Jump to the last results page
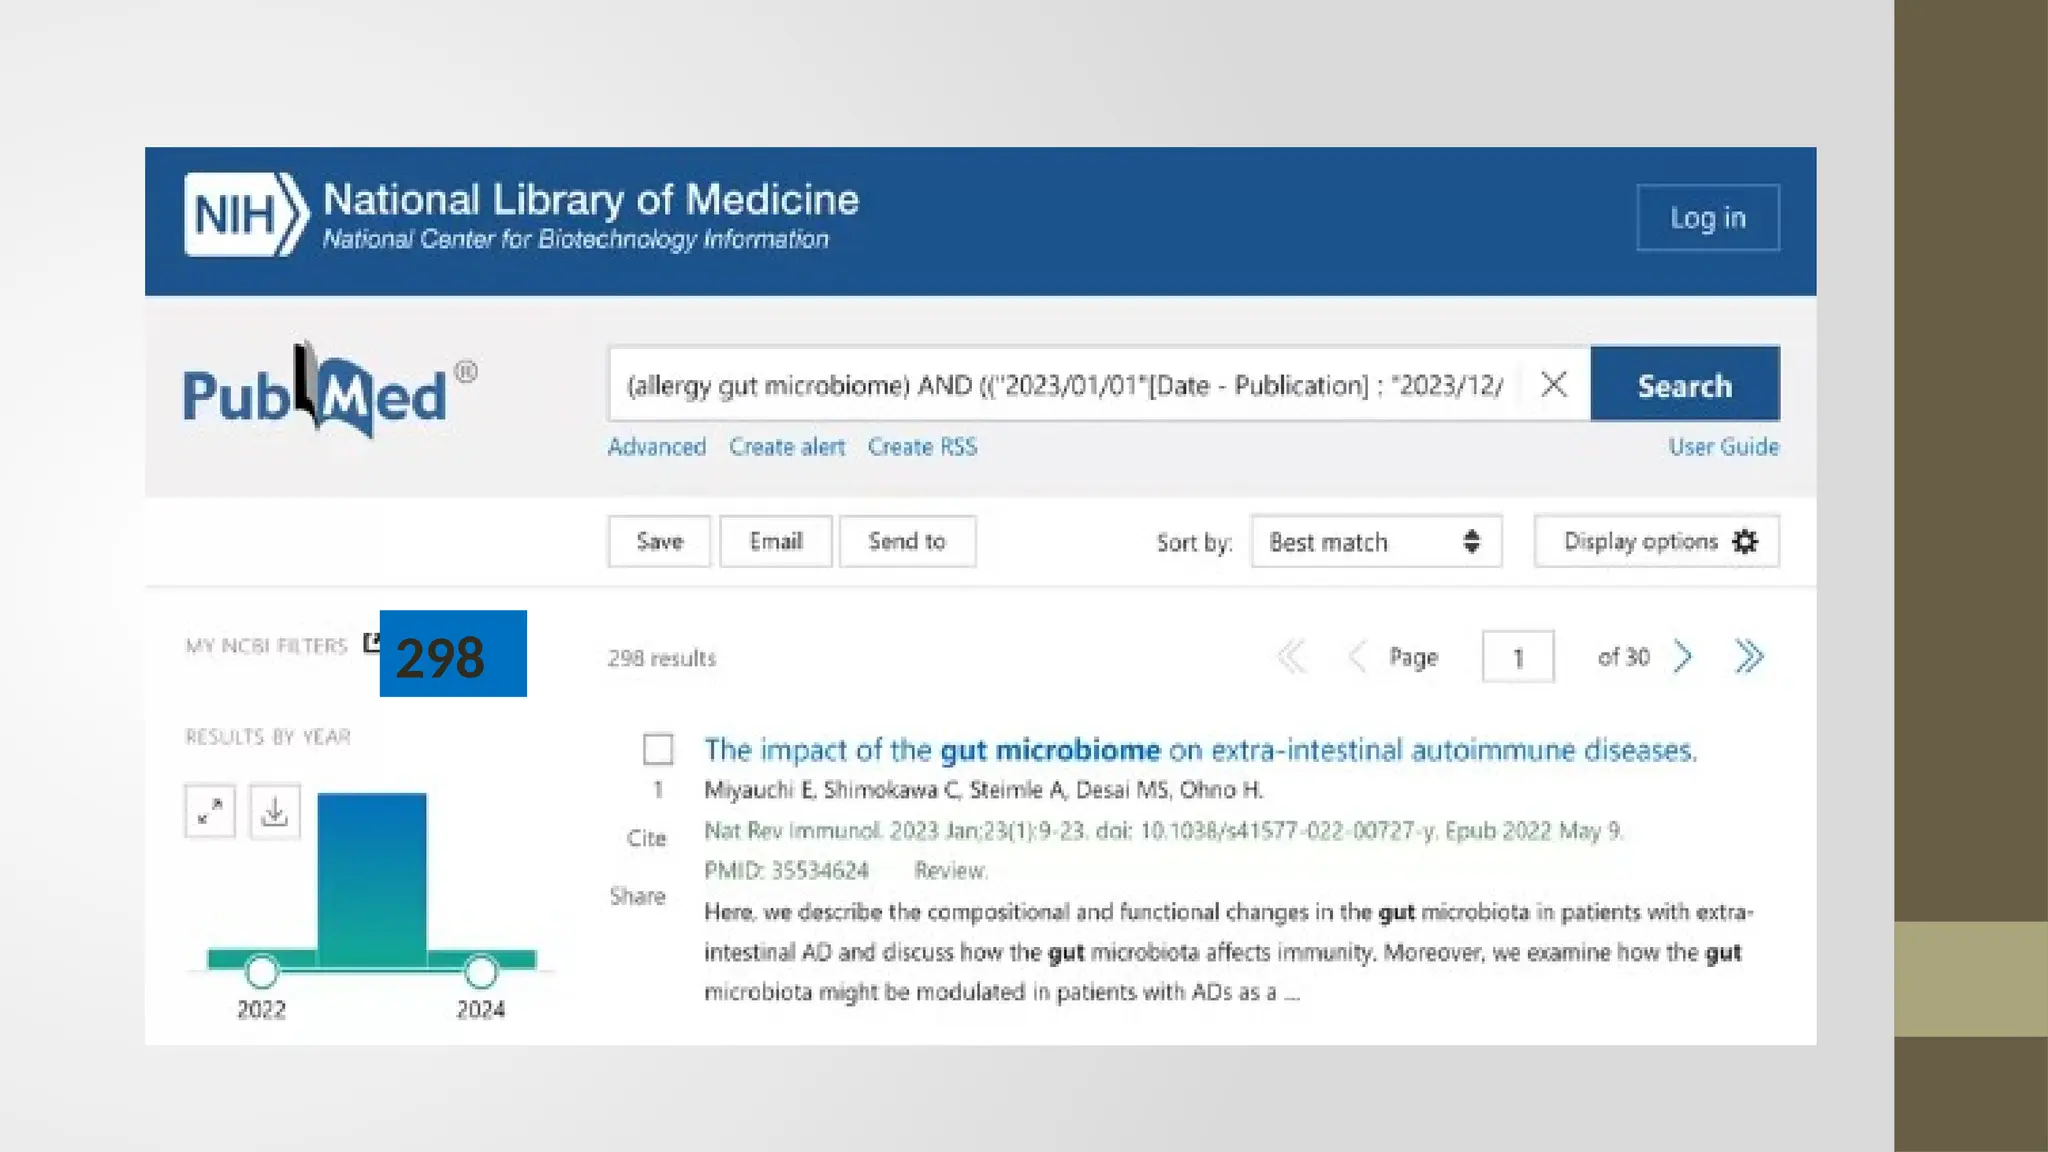The width and height of the screenshot is (2048, 1152). pyautogui.click(x=1749, y=657)
